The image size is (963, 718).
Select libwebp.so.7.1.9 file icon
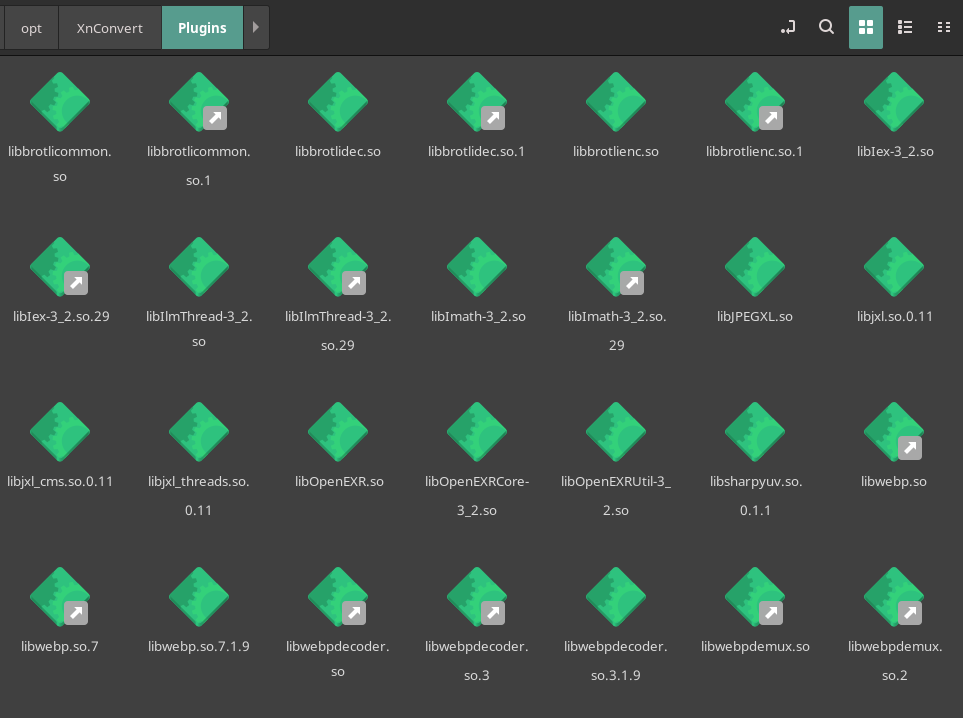[x=198, y=597]
